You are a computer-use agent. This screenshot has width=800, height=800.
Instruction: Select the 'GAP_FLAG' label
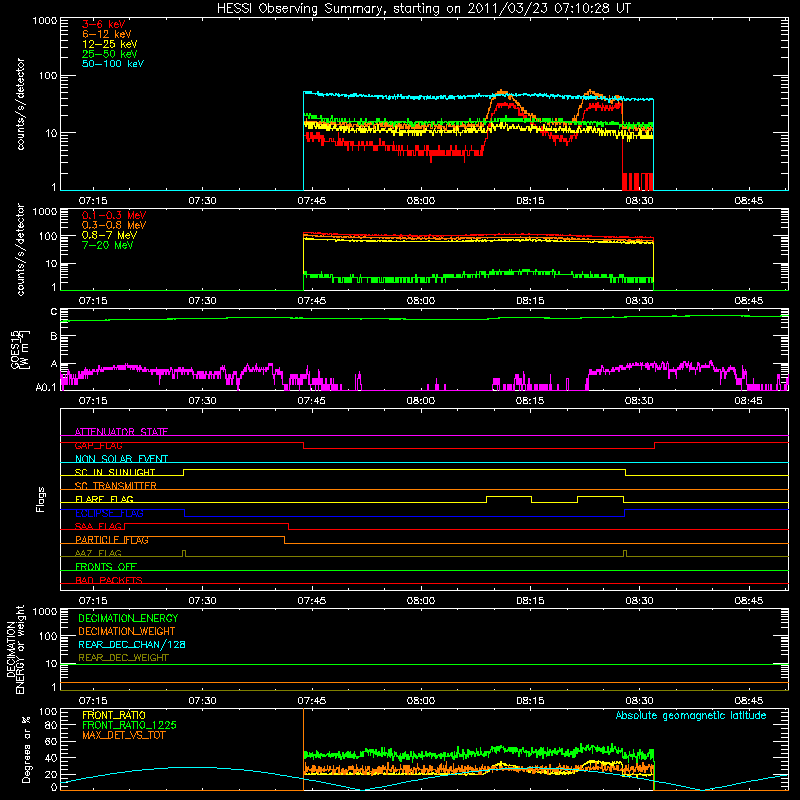[99, 445]
